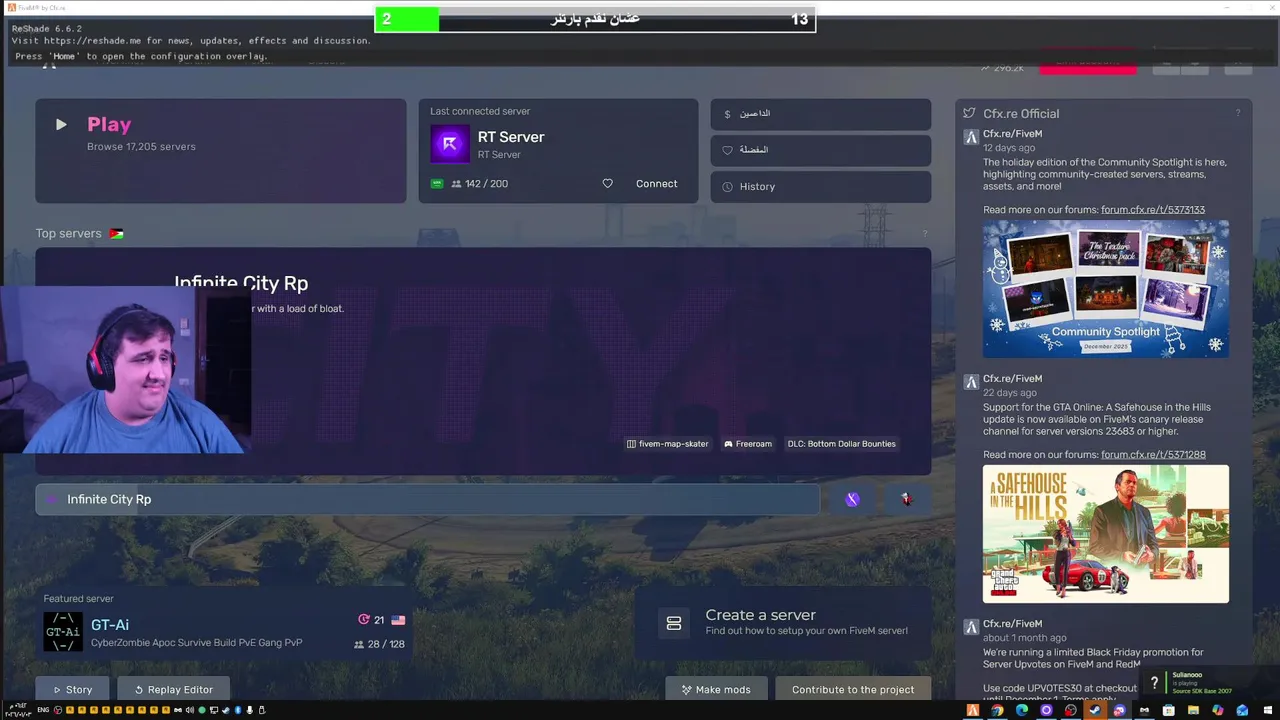This screenshot has width=1280, height=720.
Task: Click the Create a server stack icon
Action: (674, 624)
